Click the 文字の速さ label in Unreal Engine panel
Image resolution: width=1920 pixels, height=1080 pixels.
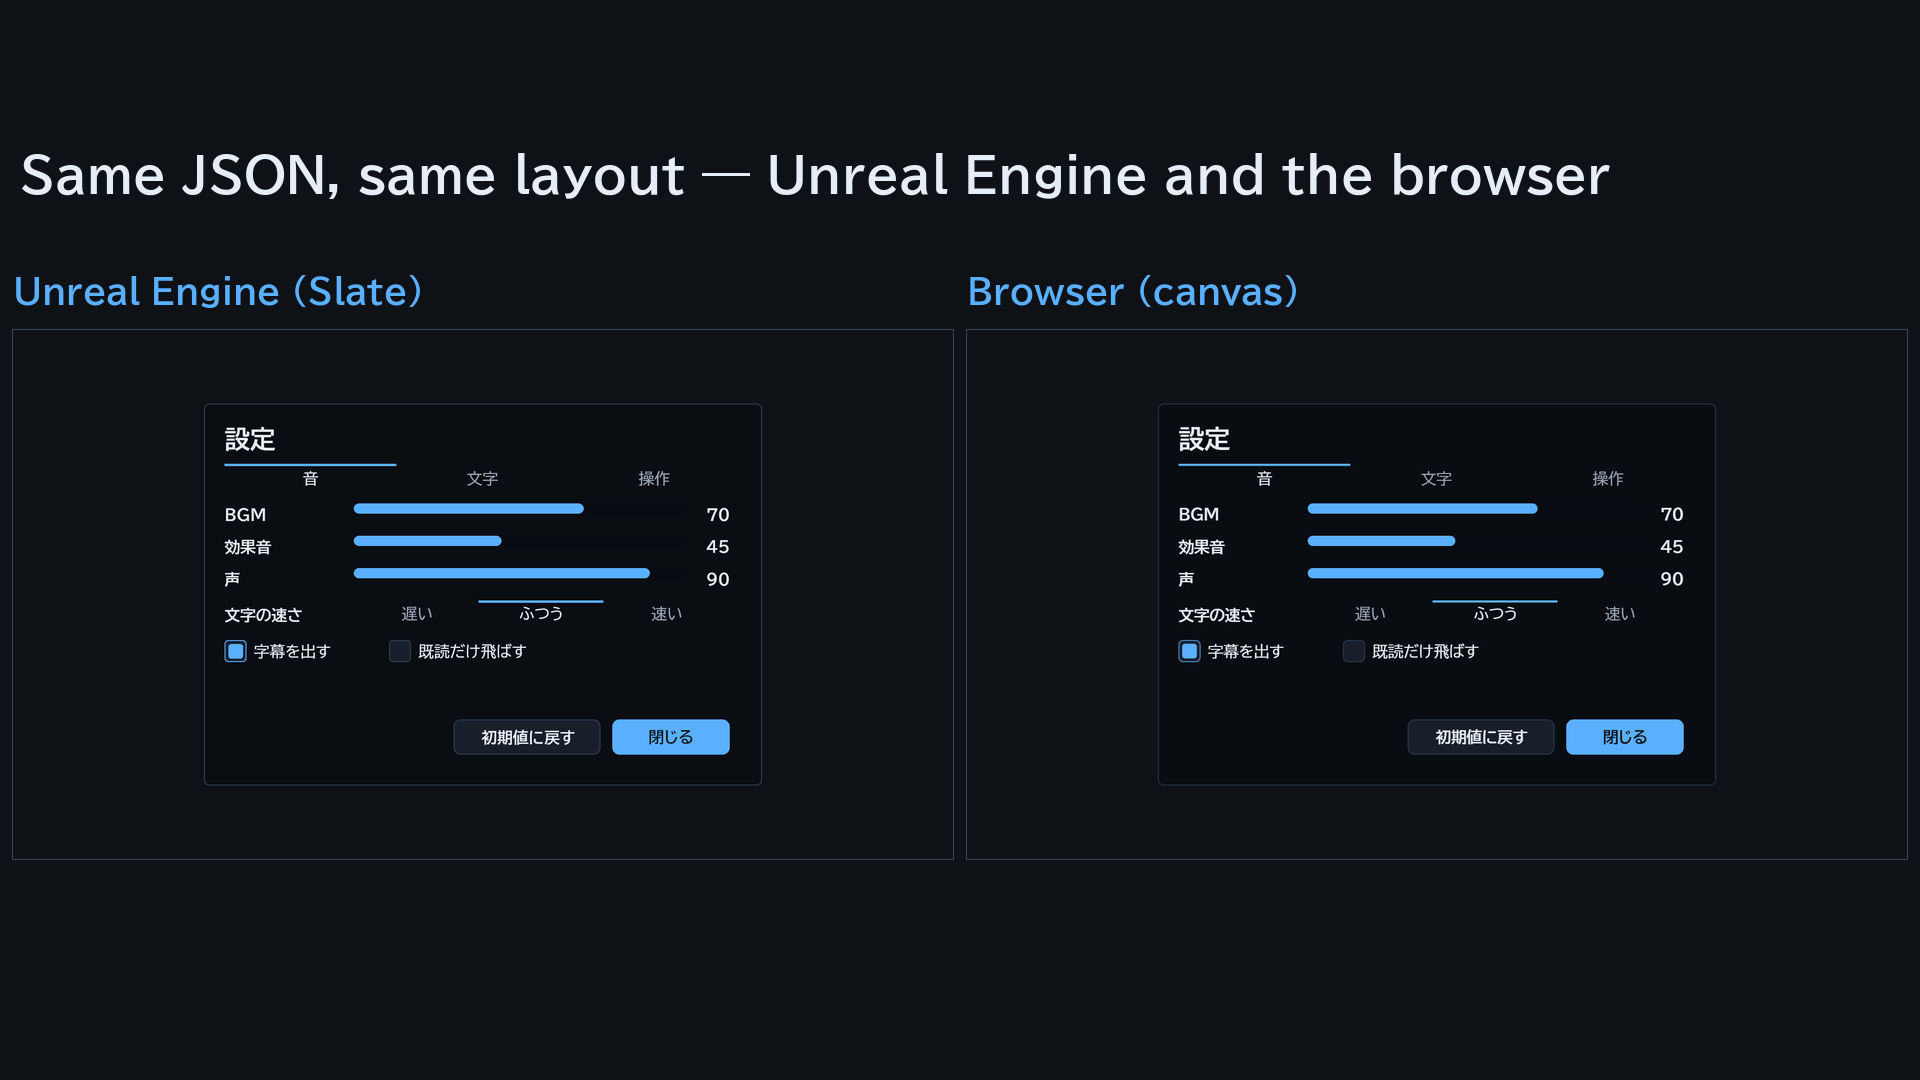tap(263, 615)
